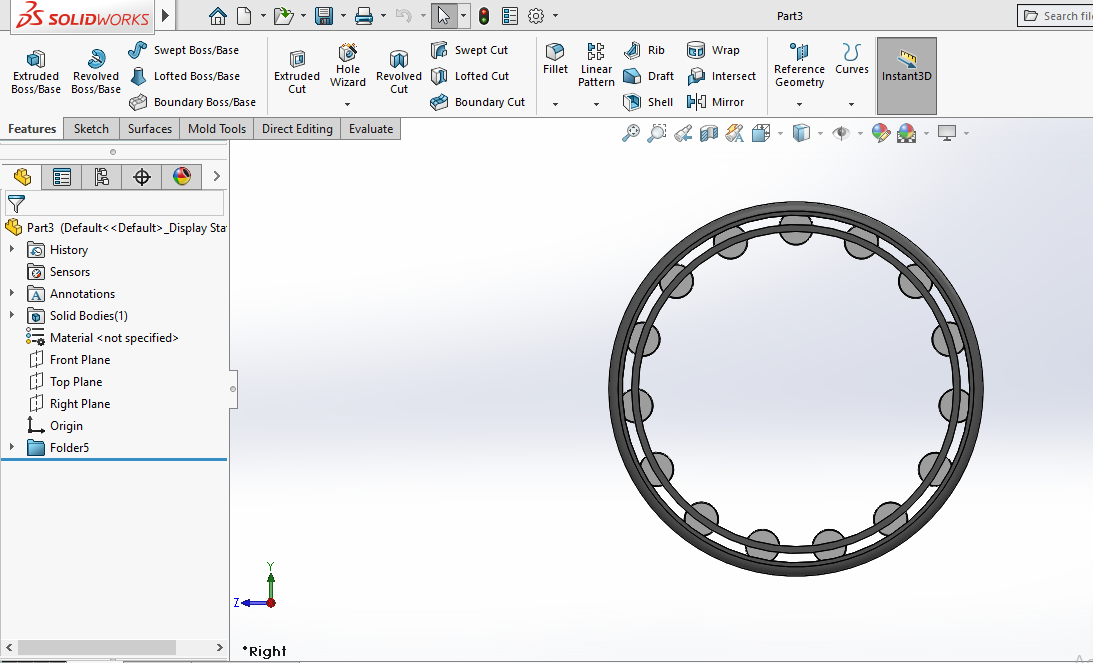
Task: Click the Save icon
Action: point(324,16)
